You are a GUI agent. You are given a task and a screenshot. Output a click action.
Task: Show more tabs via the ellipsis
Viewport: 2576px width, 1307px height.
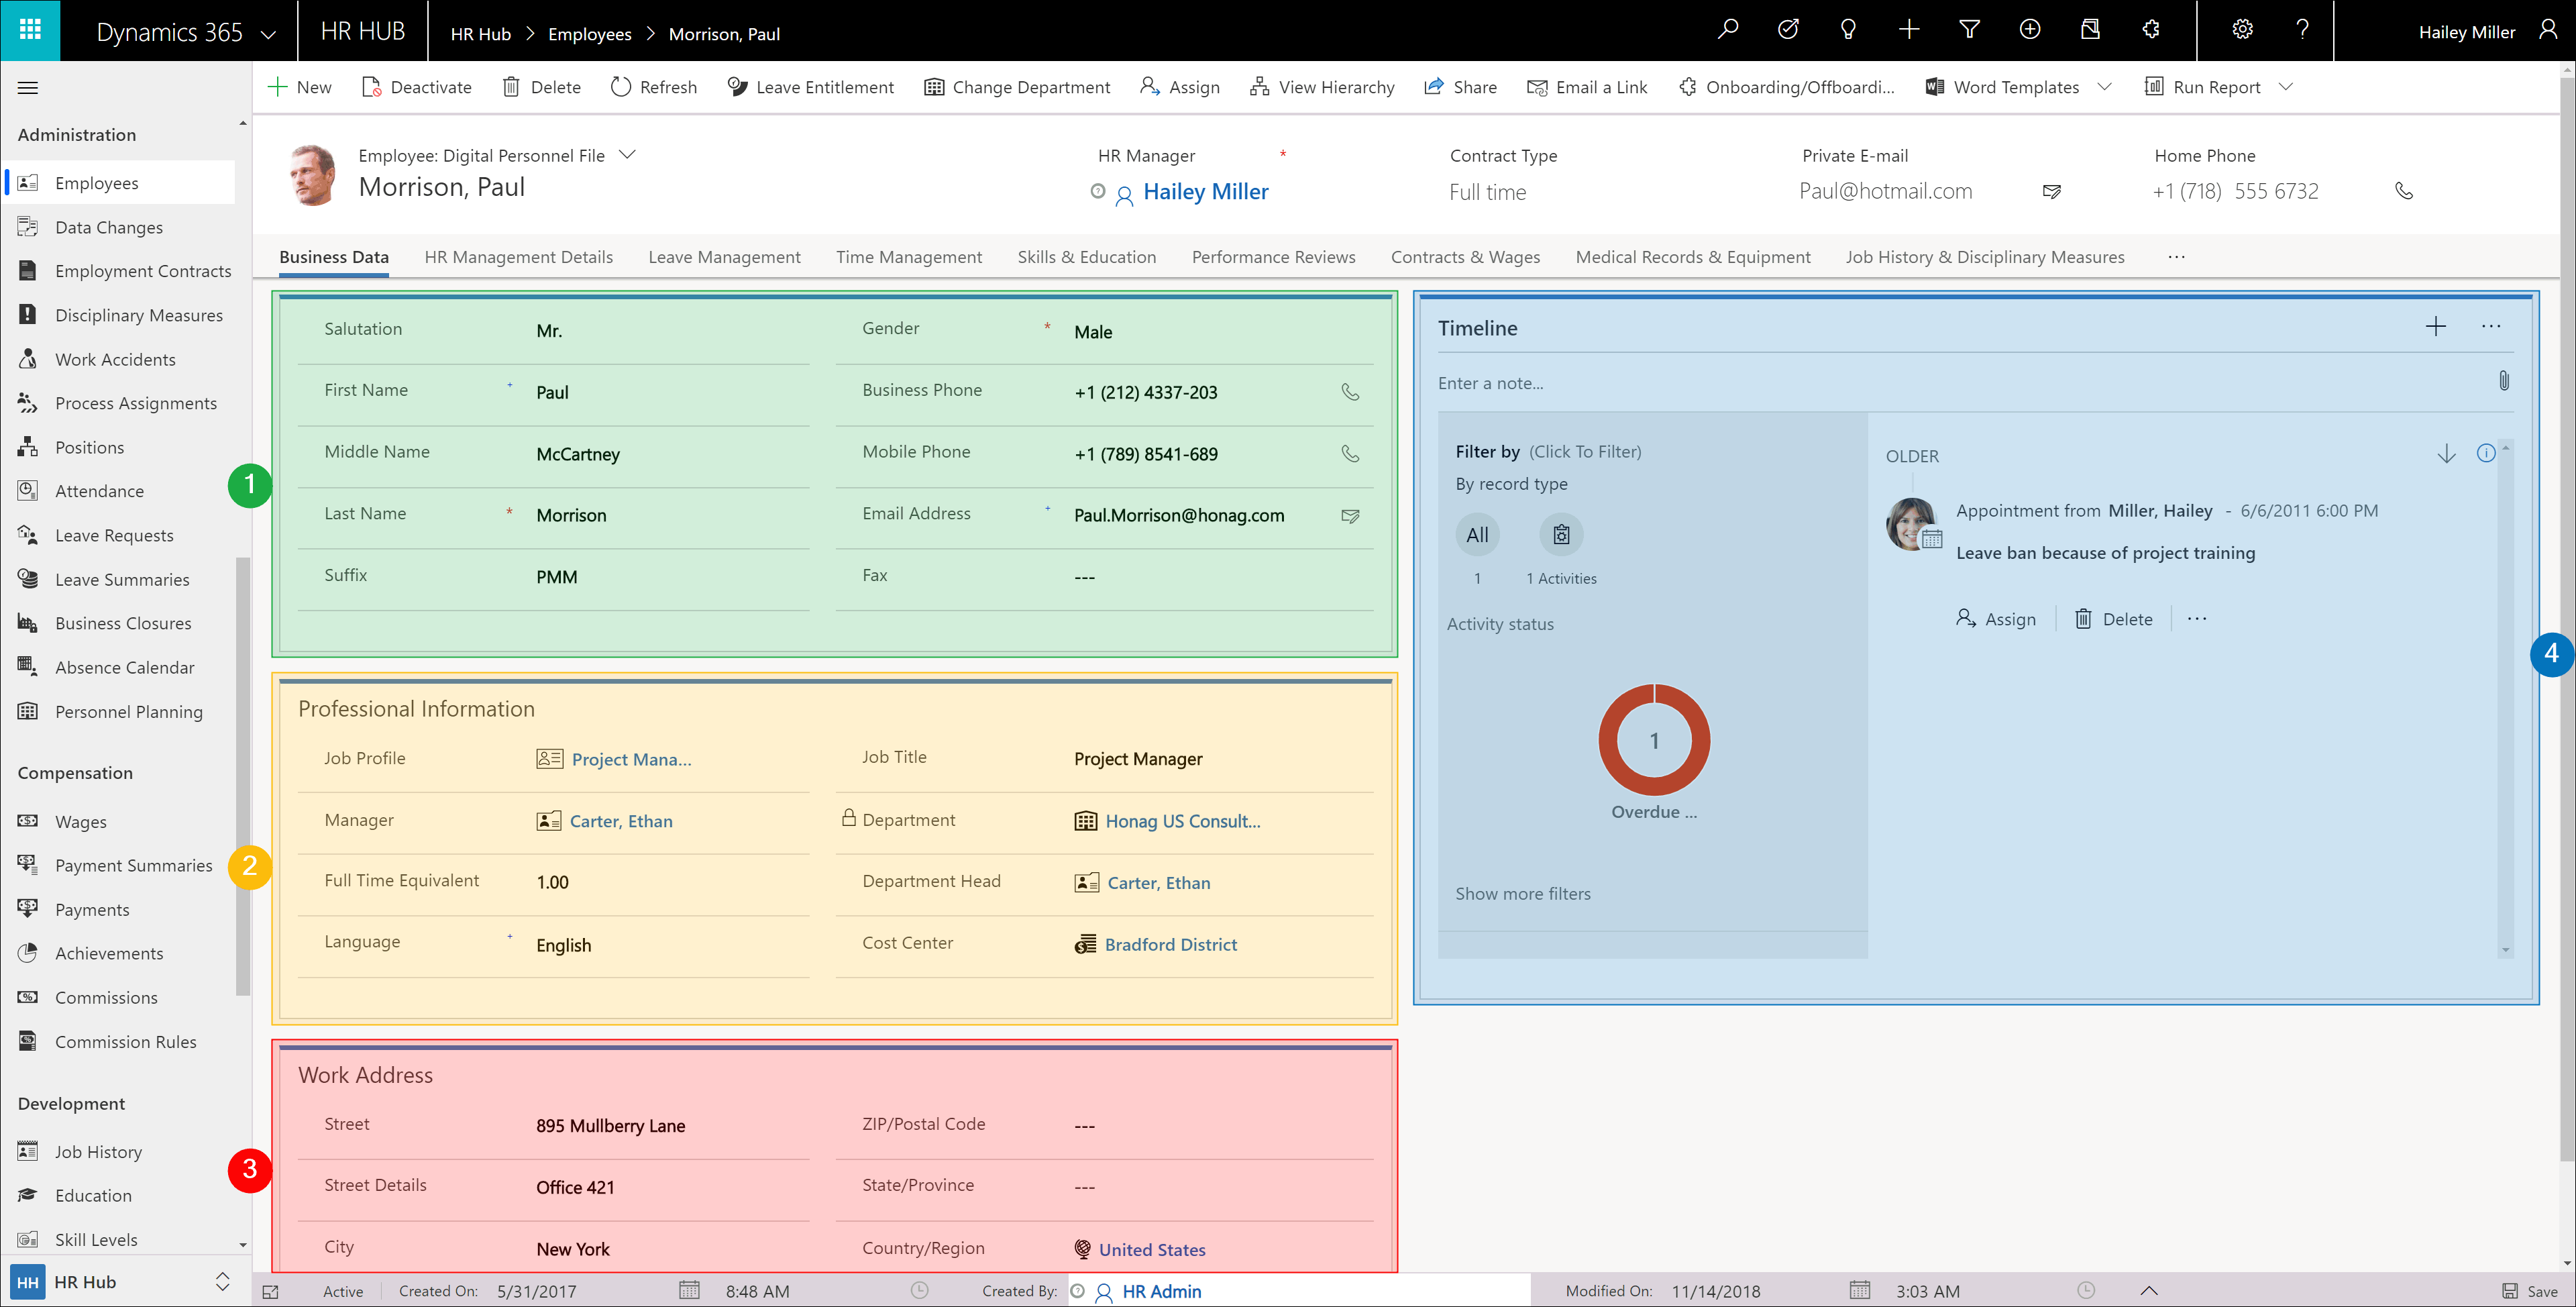(2176, 257)
